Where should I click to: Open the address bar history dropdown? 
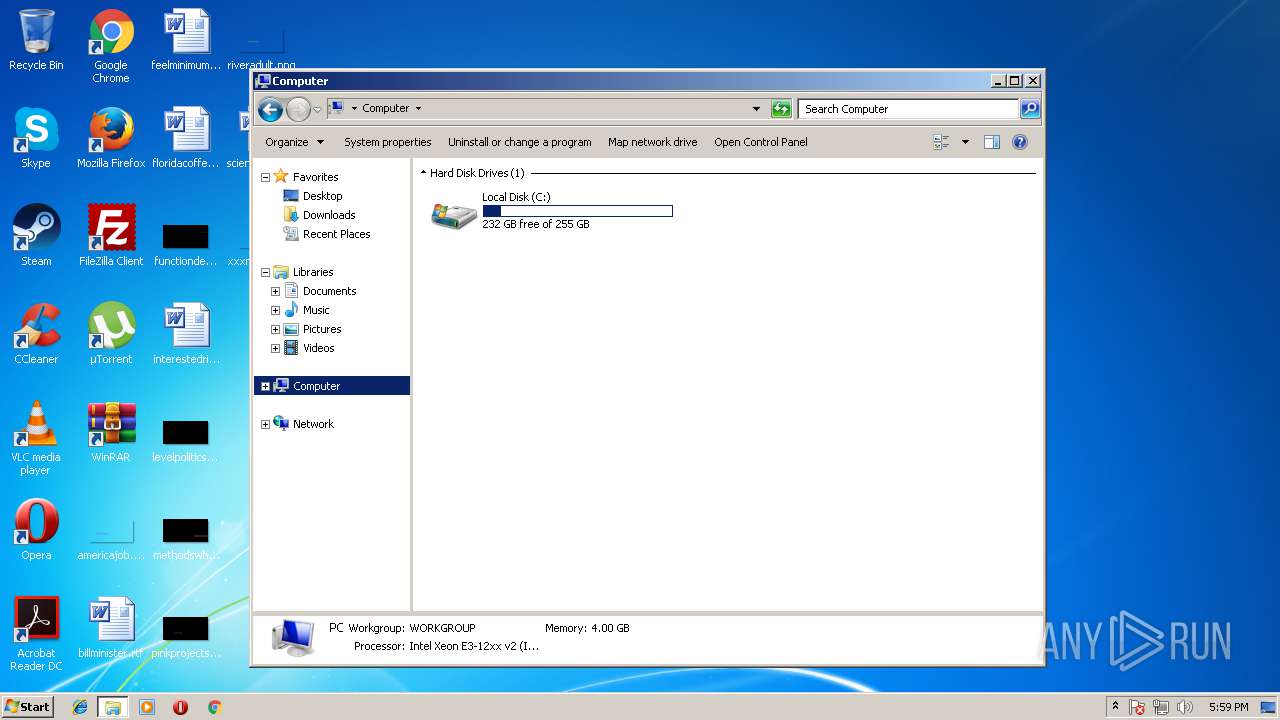tap(756, 109)
